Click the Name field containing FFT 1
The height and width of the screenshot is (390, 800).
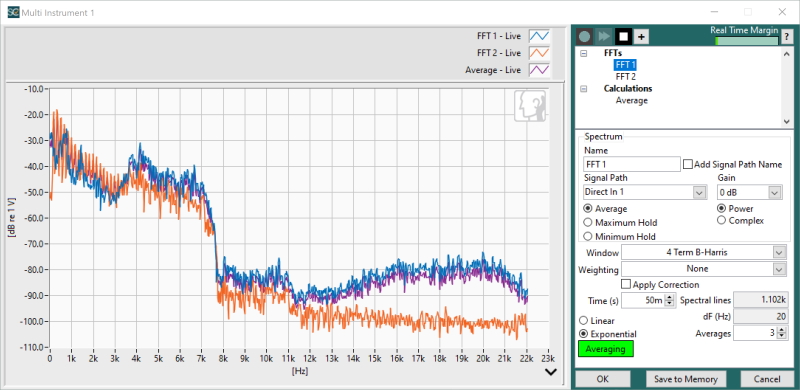(x=632, y=164)
